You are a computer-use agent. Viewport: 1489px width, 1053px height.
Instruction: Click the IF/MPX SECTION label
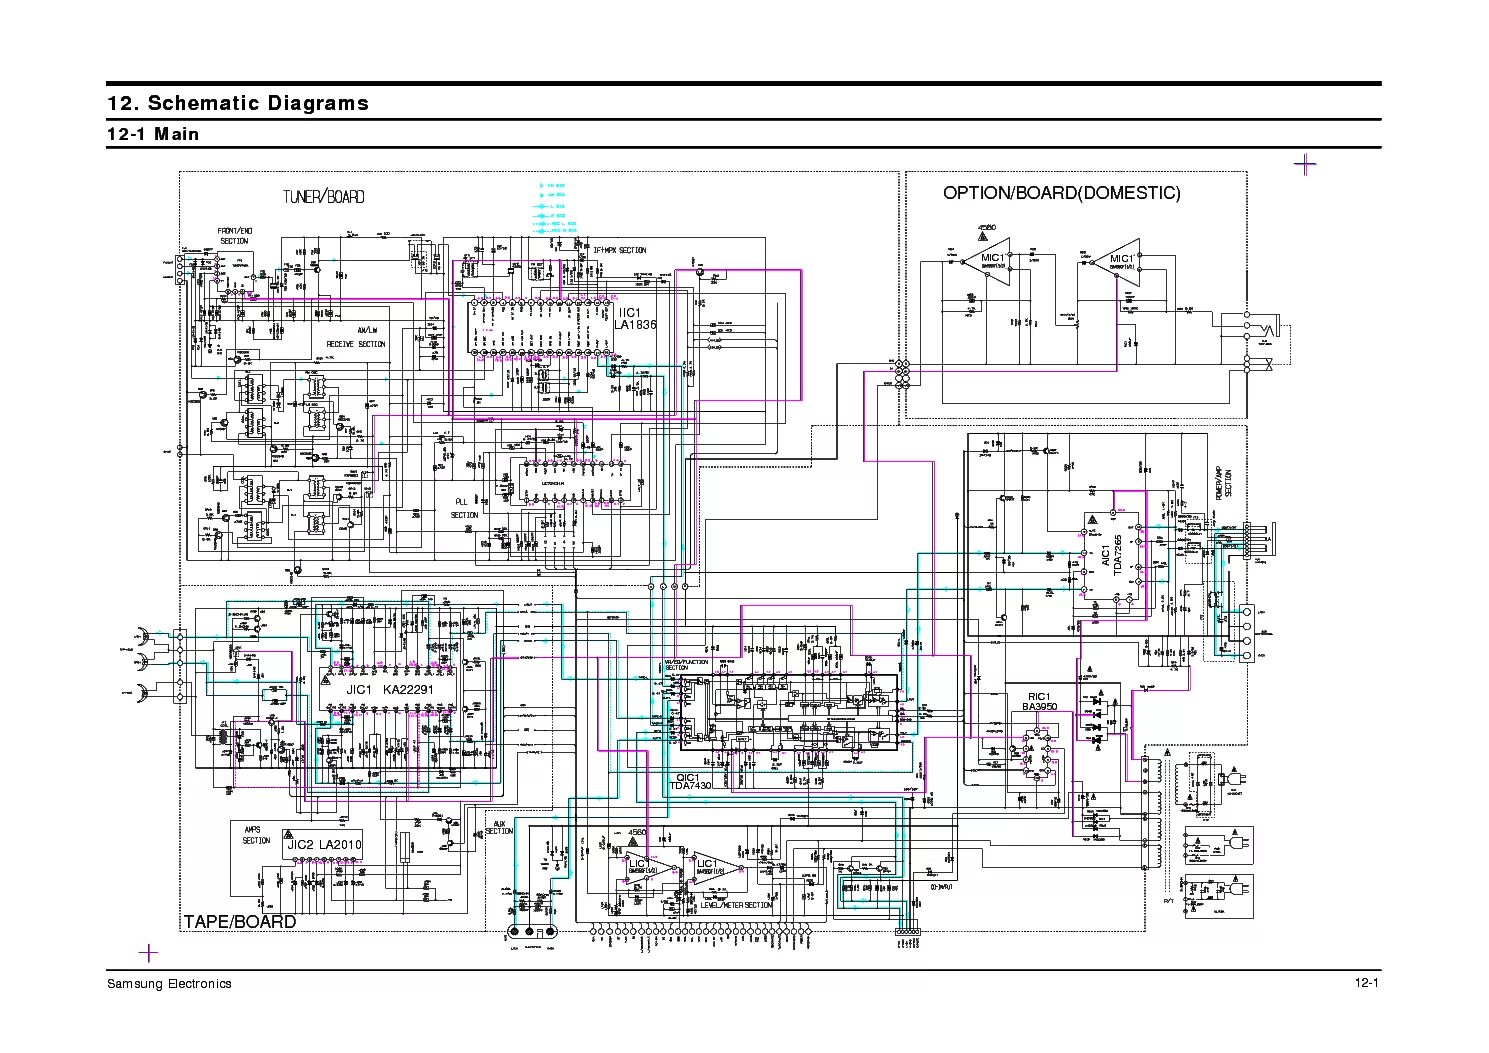click(x=619, y=250)
